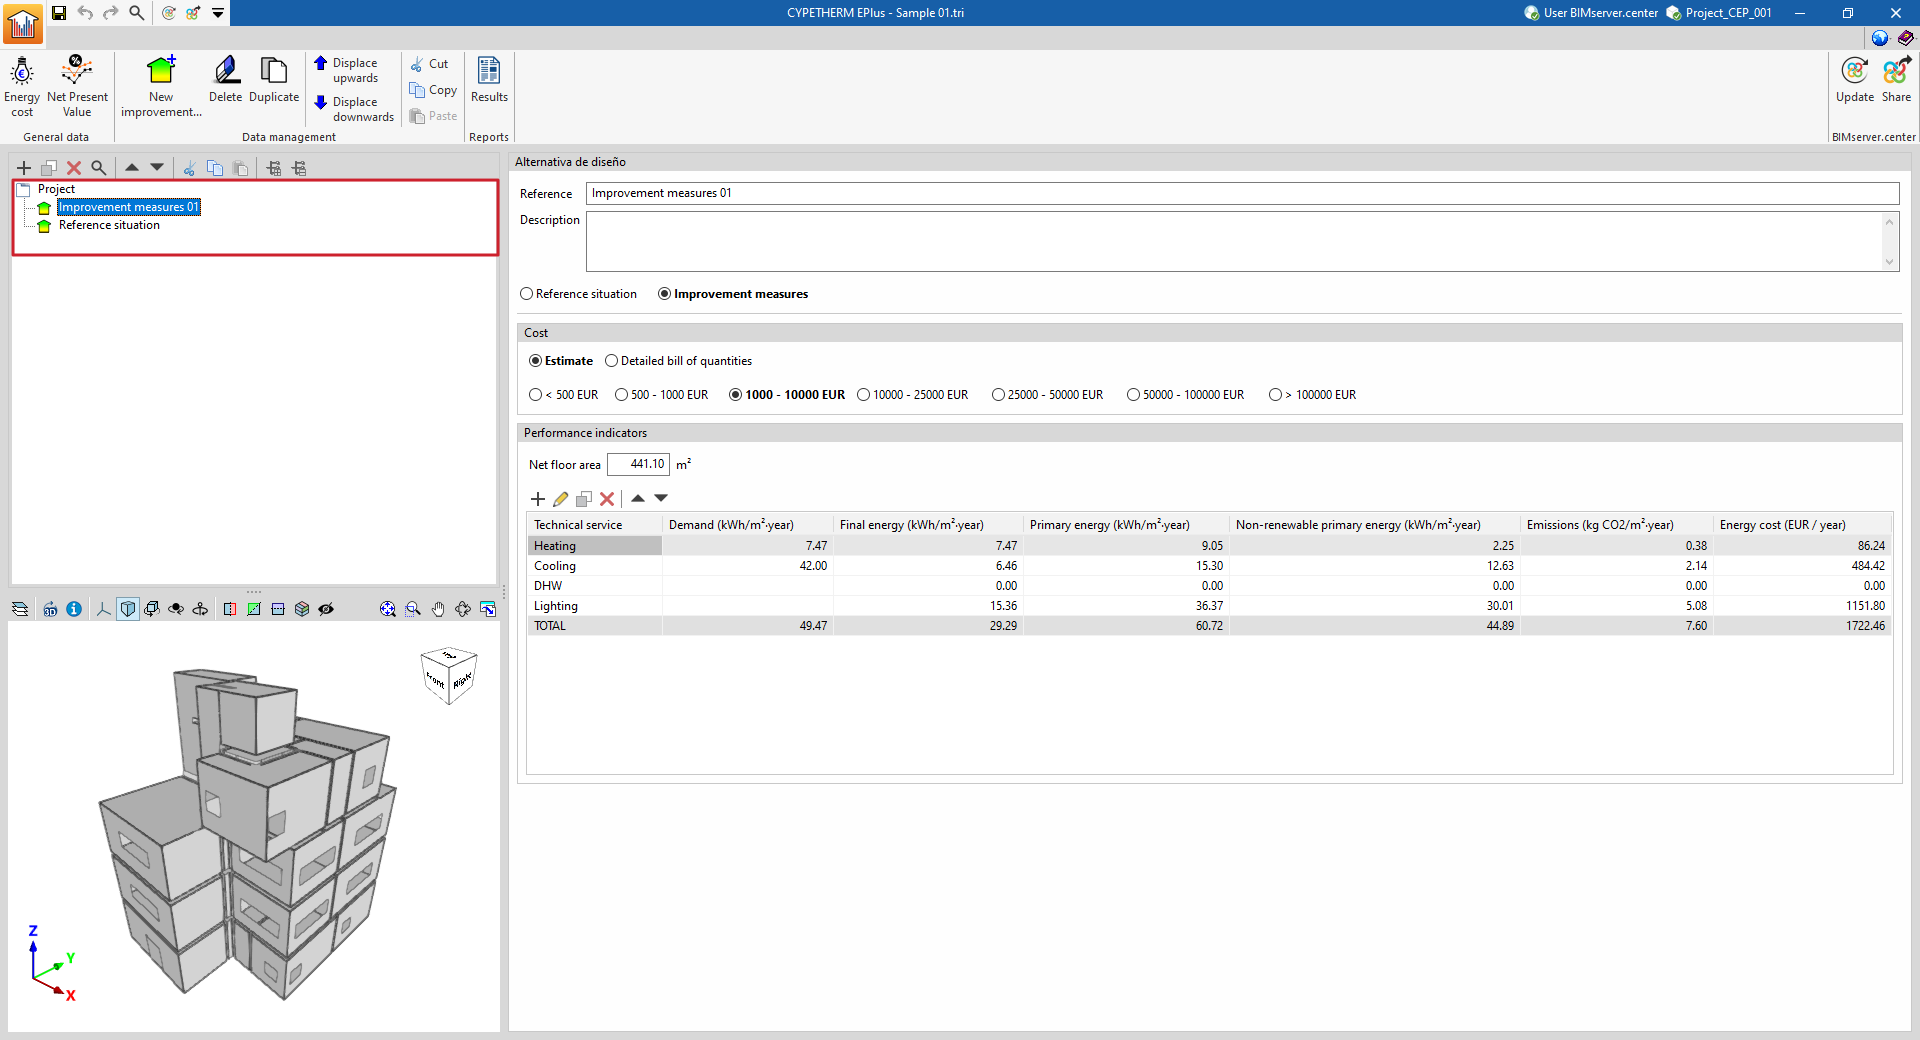
Task: Click the Net floor area field
Action: point(638,465)
